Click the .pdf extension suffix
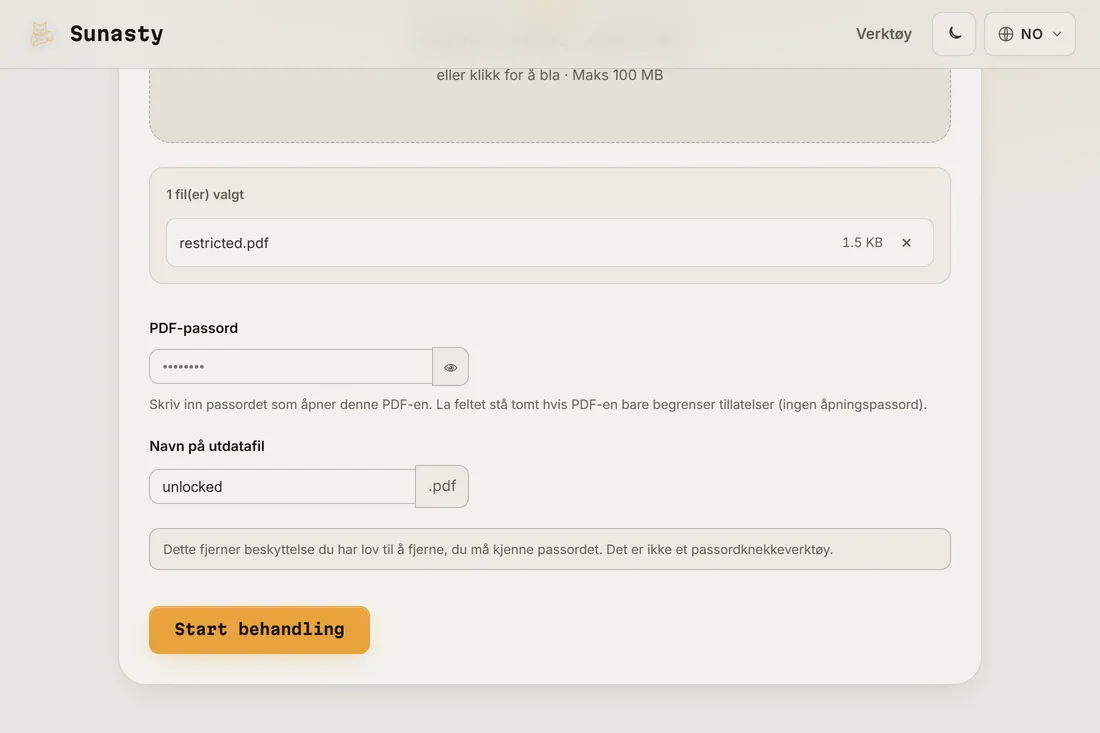1100x733 pixels. 442,486
